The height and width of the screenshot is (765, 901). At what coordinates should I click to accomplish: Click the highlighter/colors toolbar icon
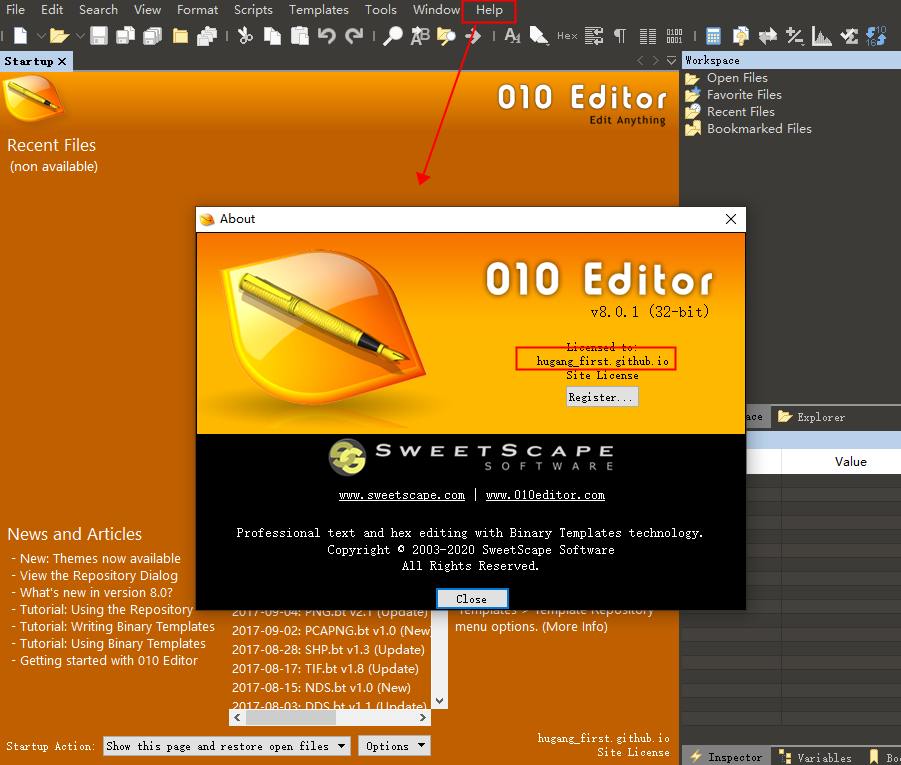539,36
